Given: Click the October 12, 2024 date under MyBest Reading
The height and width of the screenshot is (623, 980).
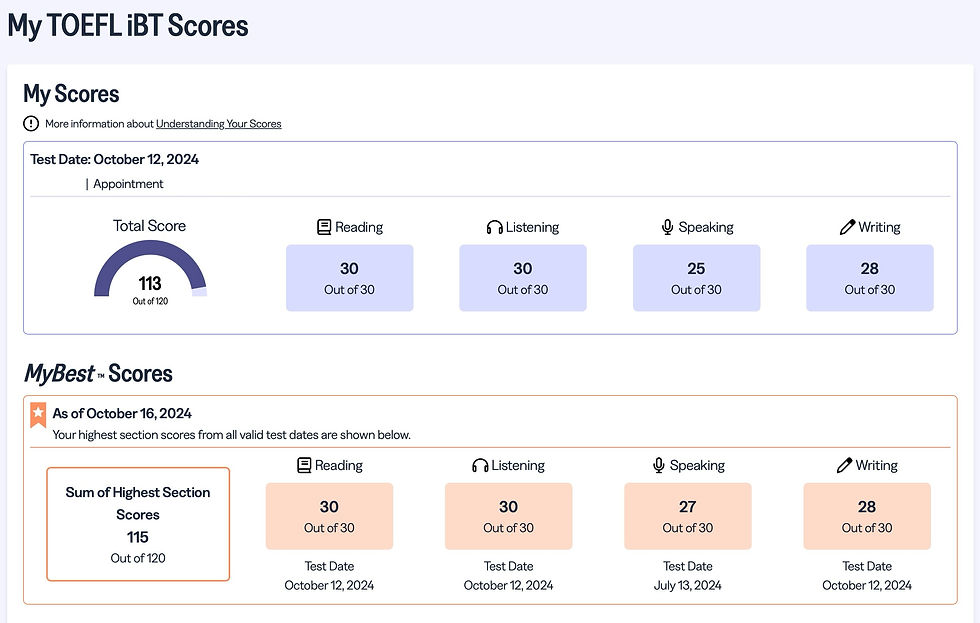Looking at the screenshot, I should click(x=329, y=586).
